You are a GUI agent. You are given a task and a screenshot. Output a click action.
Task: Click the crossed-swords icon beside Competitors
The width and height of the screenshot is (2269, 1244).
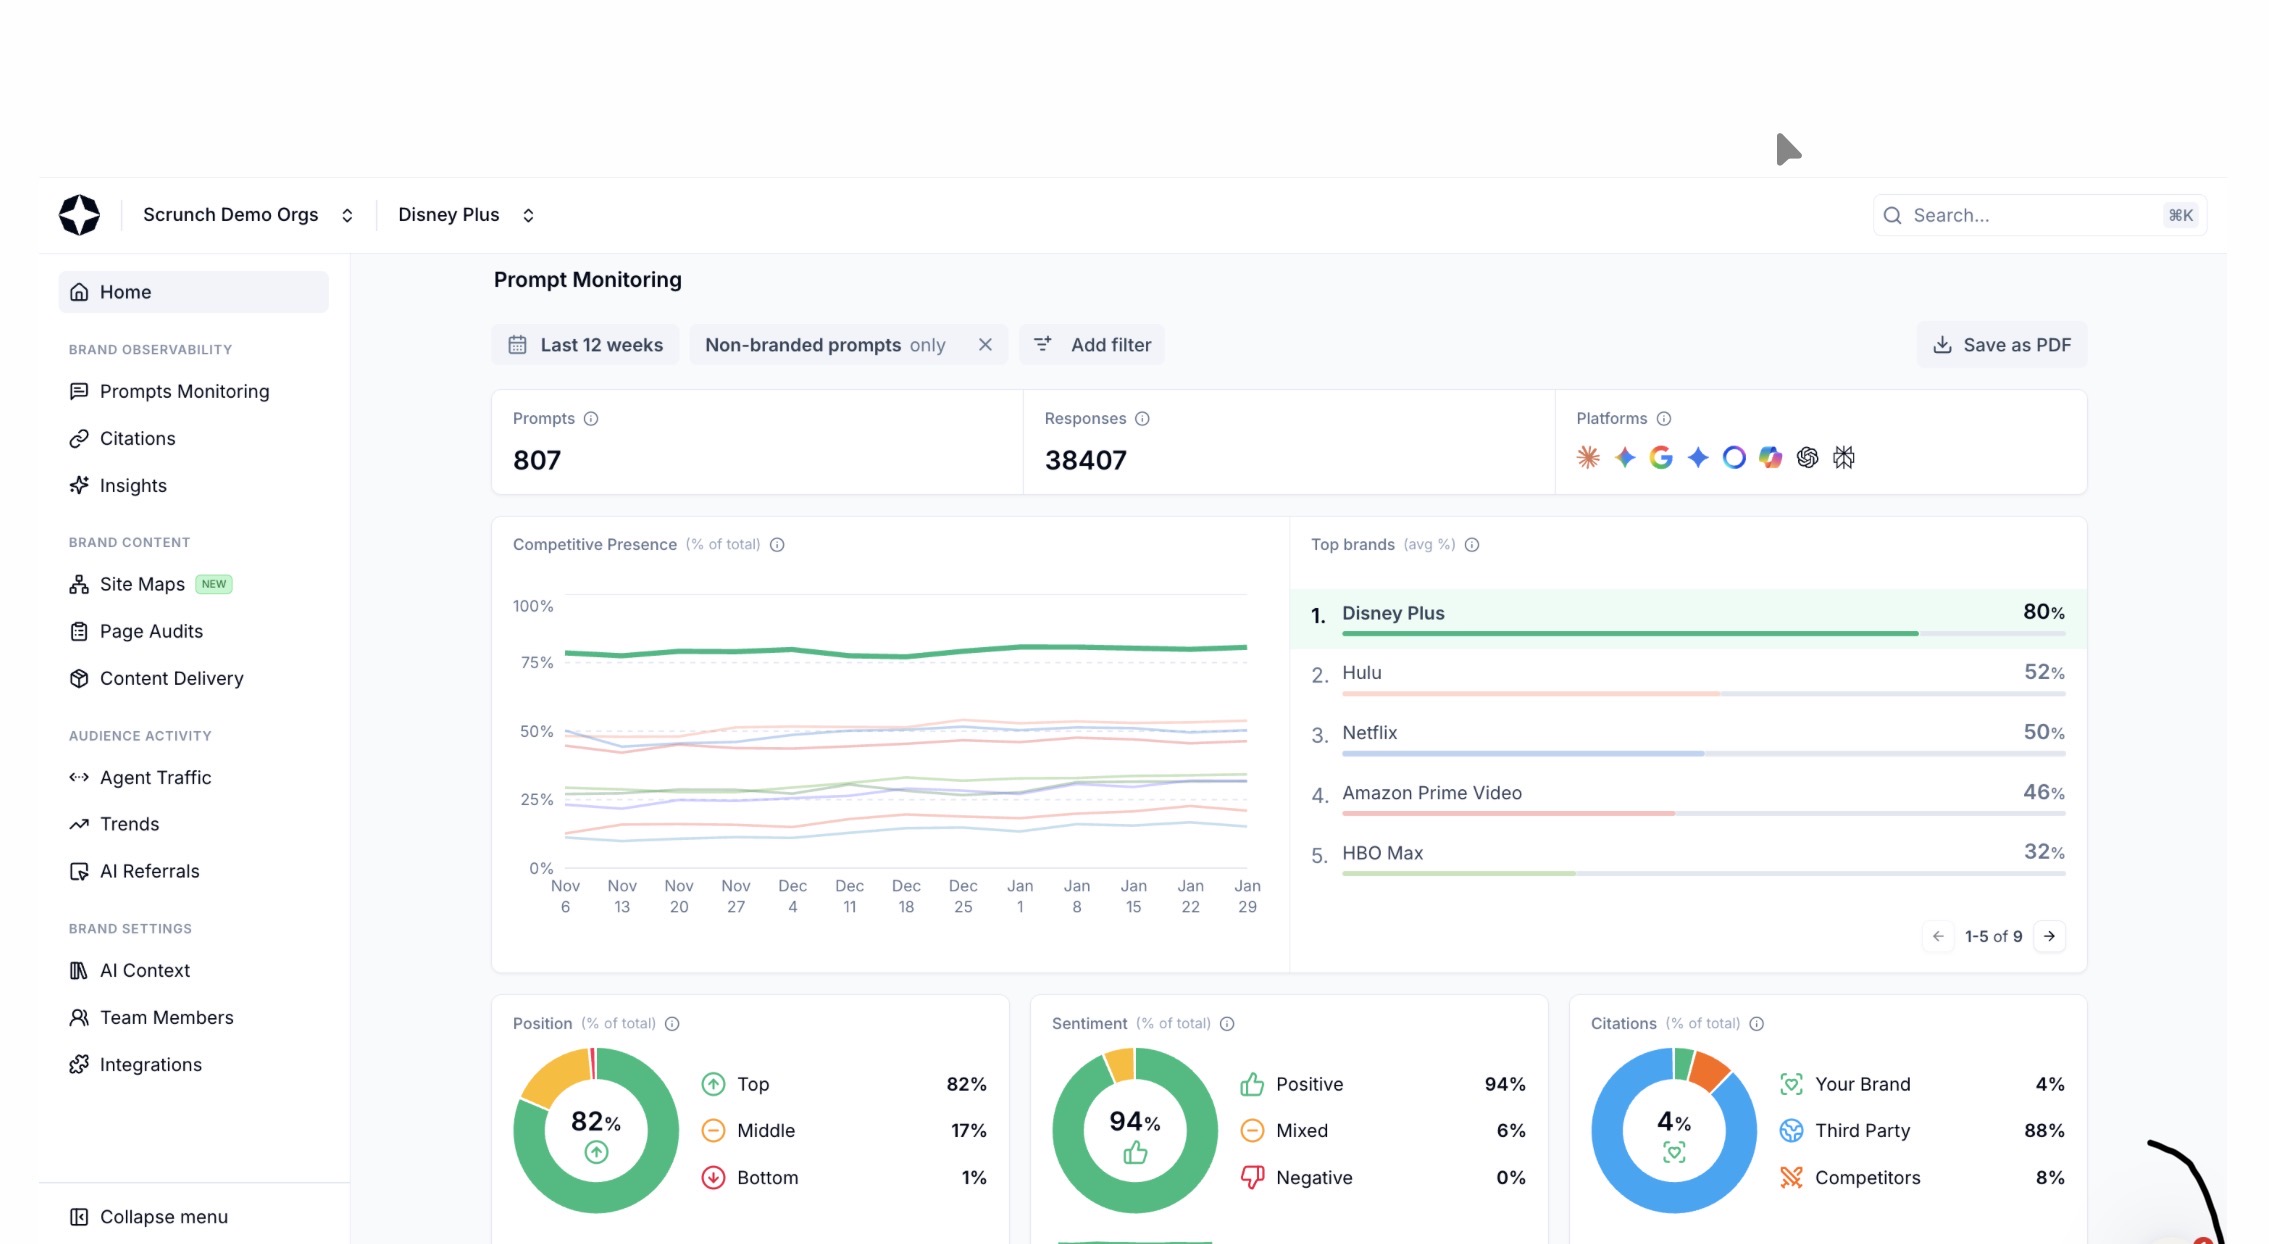click(1791, 1177)
